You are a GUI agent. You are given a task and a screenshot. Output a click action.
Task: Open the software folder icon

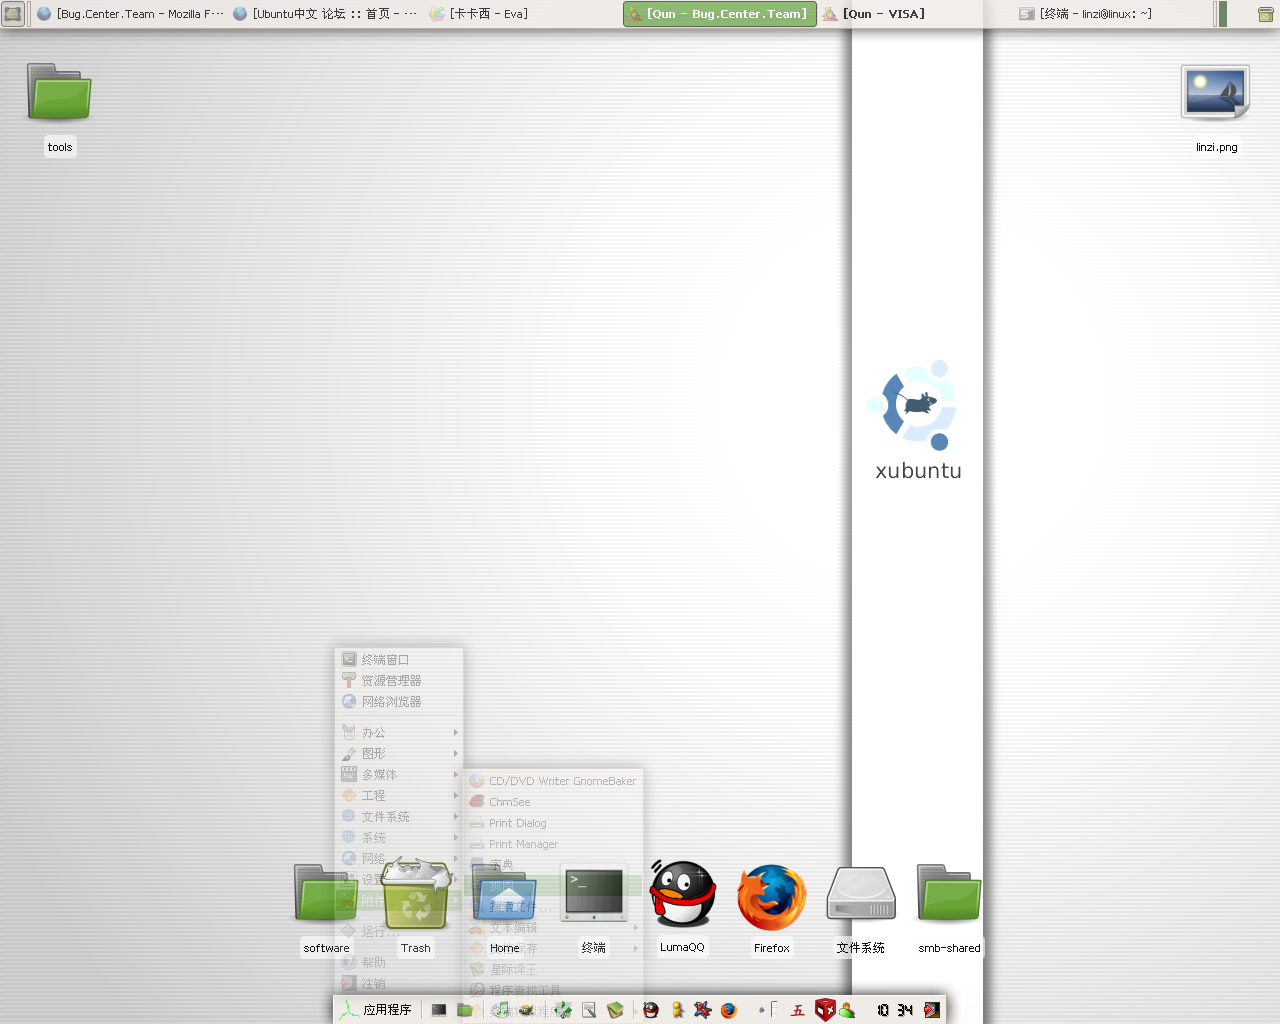click(325, 893)
